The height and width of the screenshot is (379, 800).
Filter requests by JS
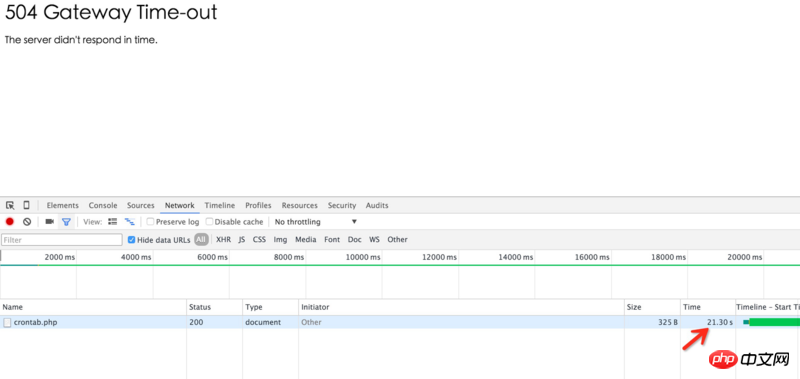pos(242,240)
